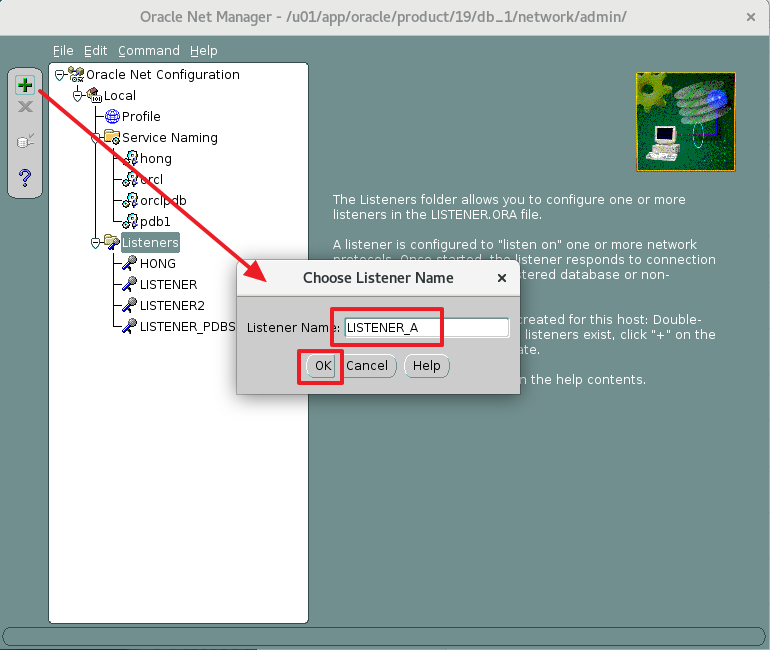Click the Oracle Net Configuration root icon
Viewport: 770px width, 650px height.
pyautogui.click(x=76, y=75)
